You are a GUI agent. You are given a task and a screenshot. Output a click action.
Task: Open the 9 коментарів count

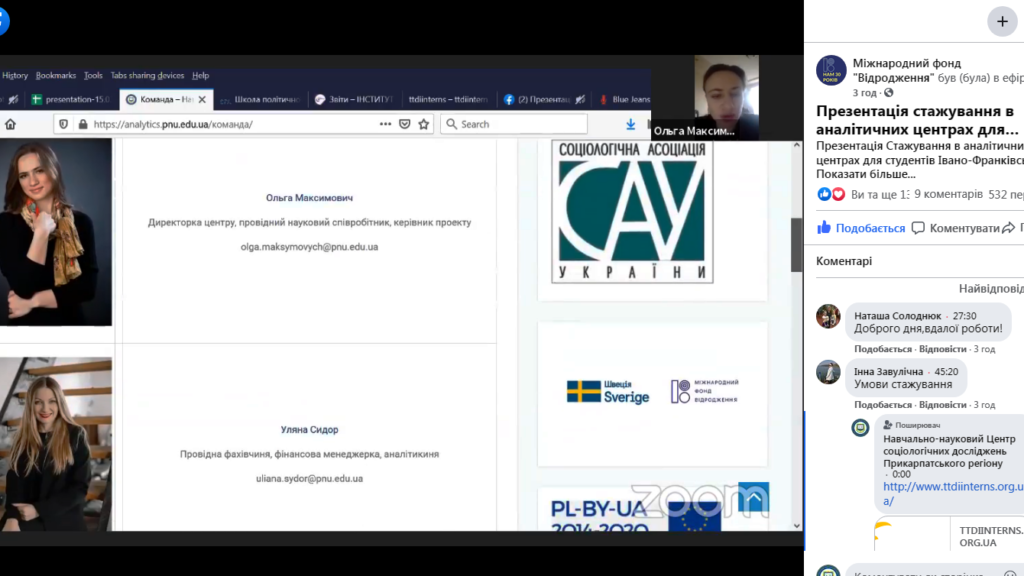948,194
